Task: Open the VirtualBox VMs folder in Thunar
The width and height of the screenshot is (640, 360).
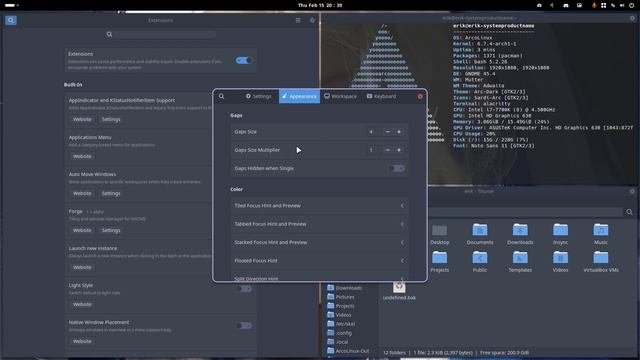Action: (601, 262)
